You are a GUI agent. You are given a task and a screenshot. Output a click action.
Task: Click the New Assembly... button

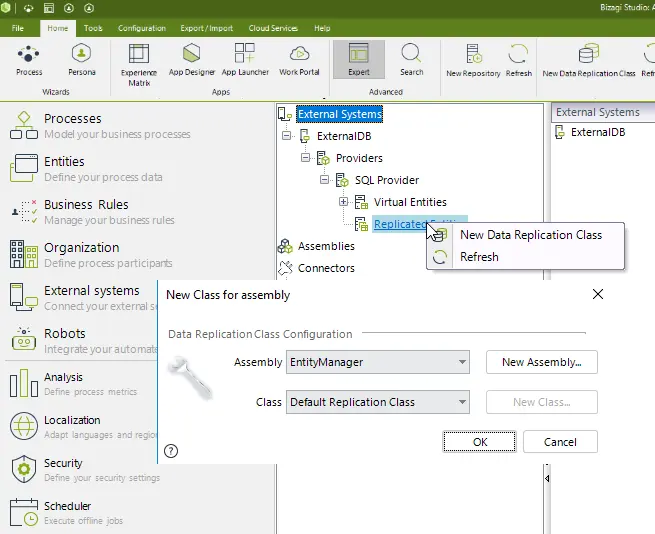[542, 362]
